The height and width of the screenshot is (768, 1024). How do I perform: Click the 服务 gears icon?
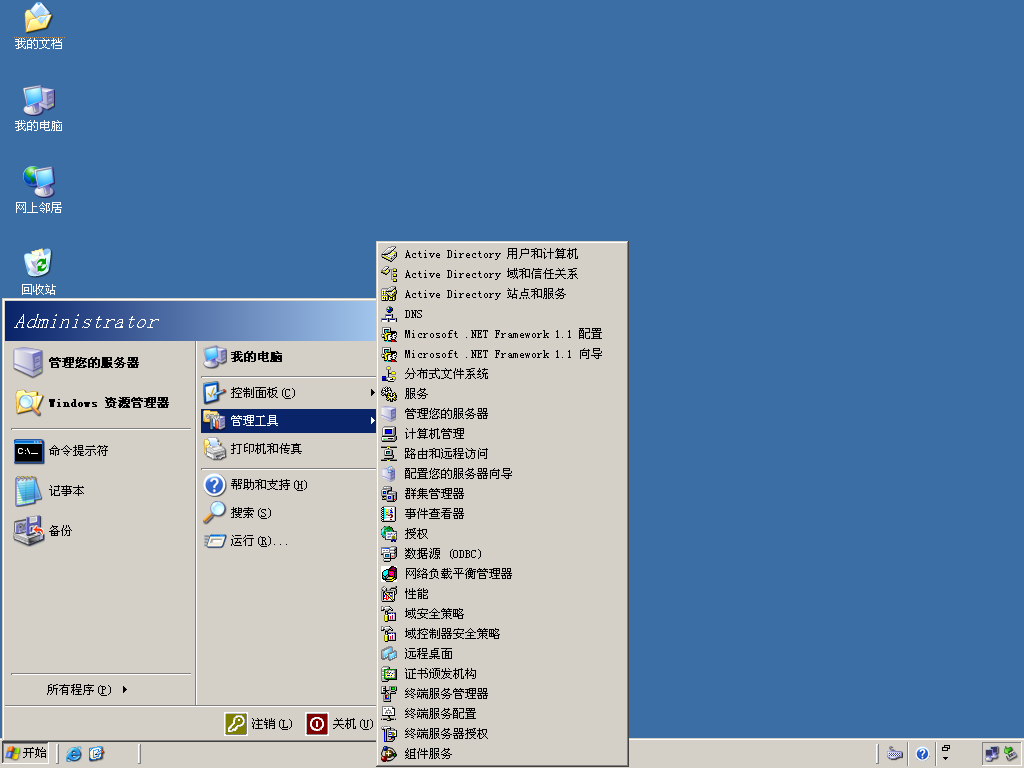(x=389, y=394)
